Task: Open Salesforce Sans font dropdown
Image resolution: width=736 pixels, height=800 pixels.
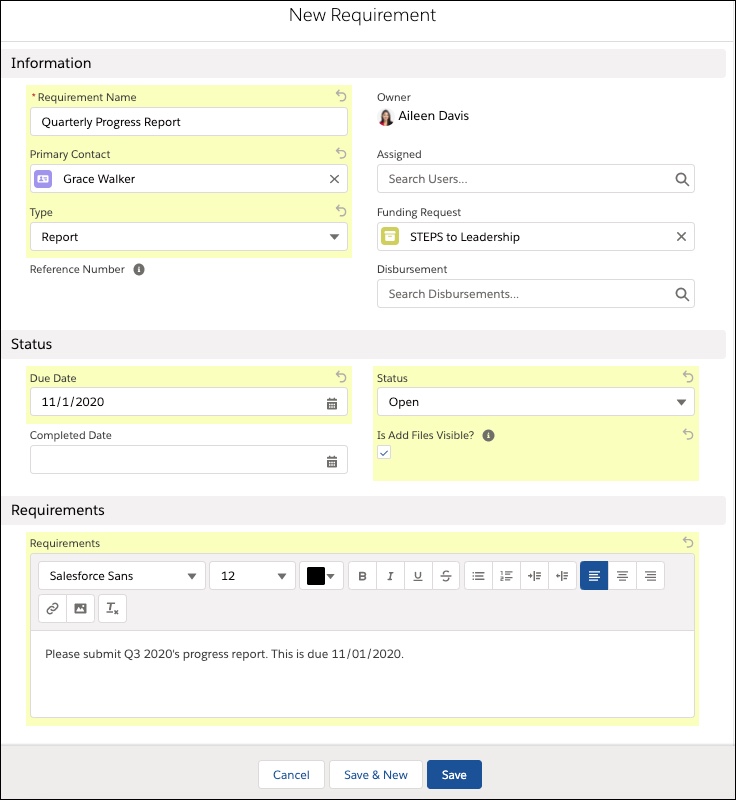Action: point(122,576)
